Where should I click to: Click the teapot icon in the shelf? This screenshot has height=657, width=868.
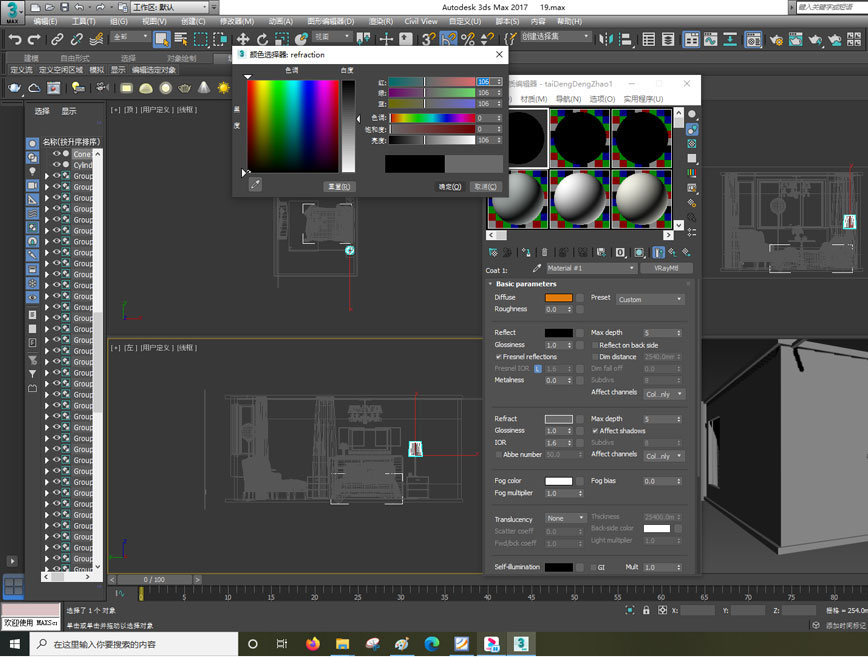tap(184, 87)
